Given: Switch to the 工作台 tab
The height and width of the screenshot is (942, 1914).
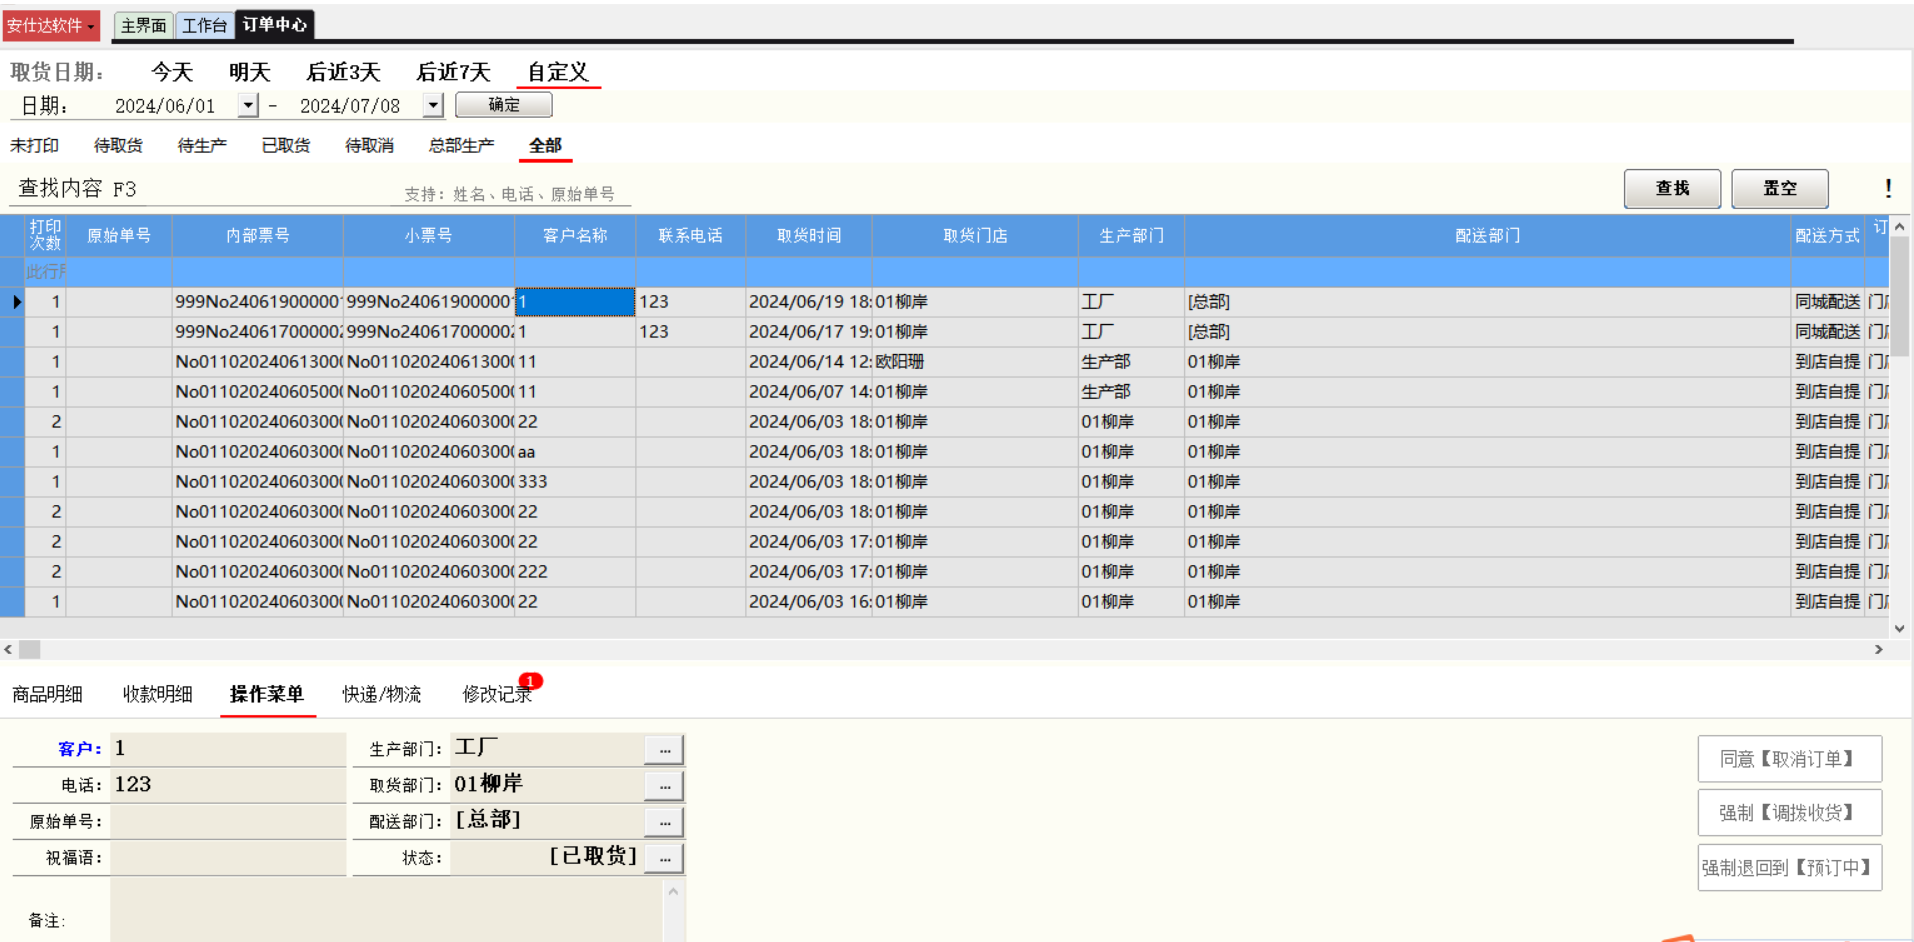Looking at the screenshot, I should click(204, 25).
